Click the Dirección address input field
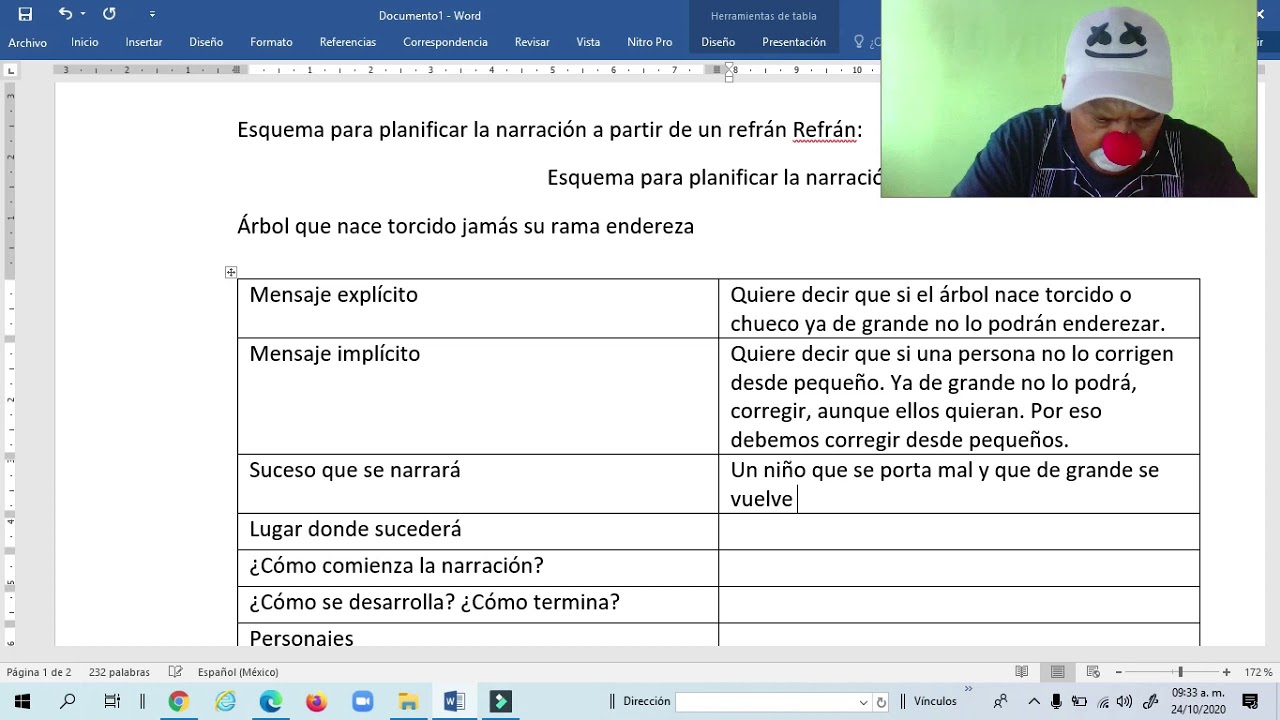 click(x=766, y=702)
